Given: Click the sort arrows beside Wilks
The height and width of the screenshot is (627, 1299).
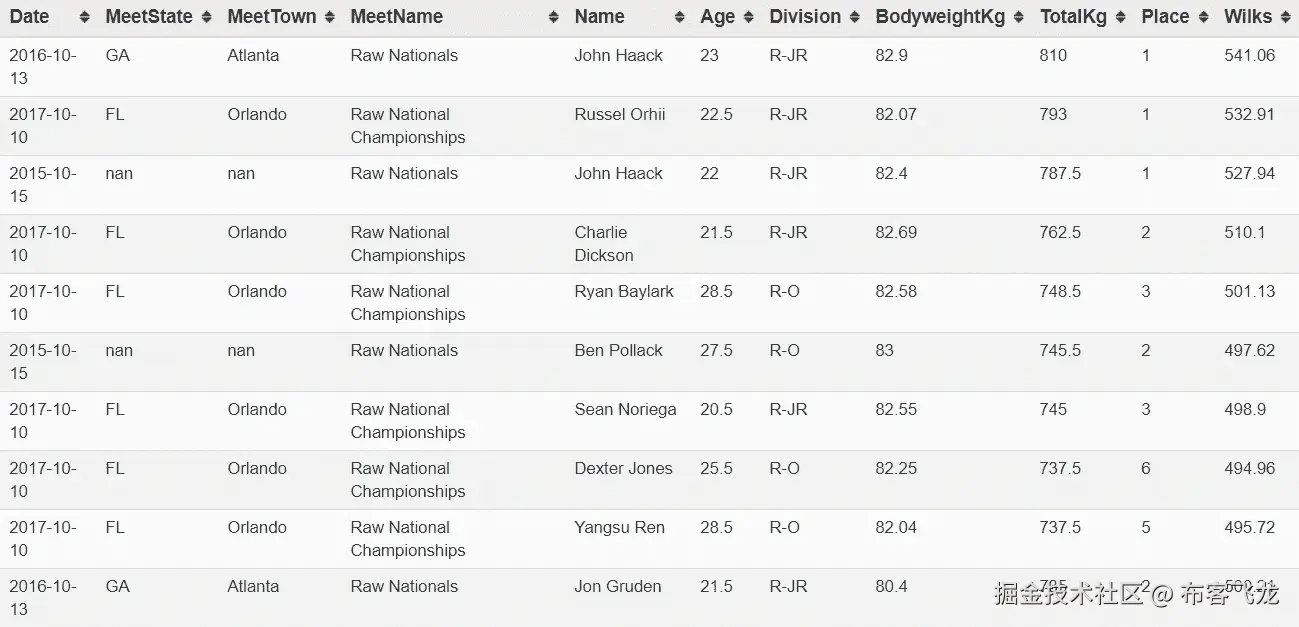Looking at the screenshot, I should click(x=1286, y=18).
